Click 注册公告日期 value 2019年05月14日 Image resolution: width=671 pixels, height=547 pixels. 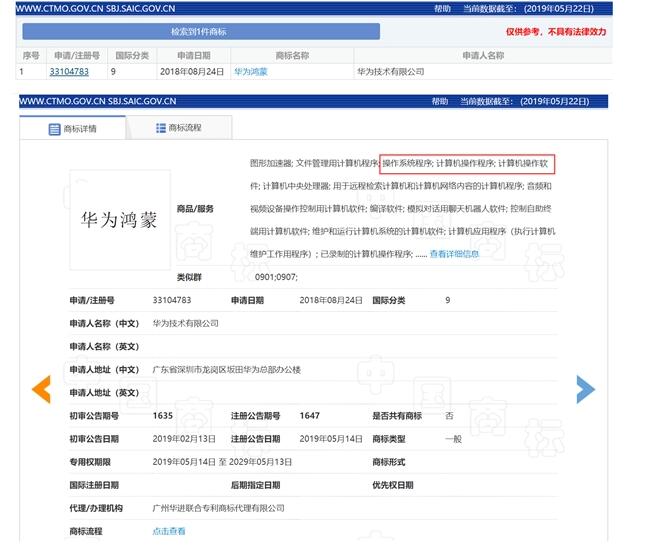[x=331, y=439]
